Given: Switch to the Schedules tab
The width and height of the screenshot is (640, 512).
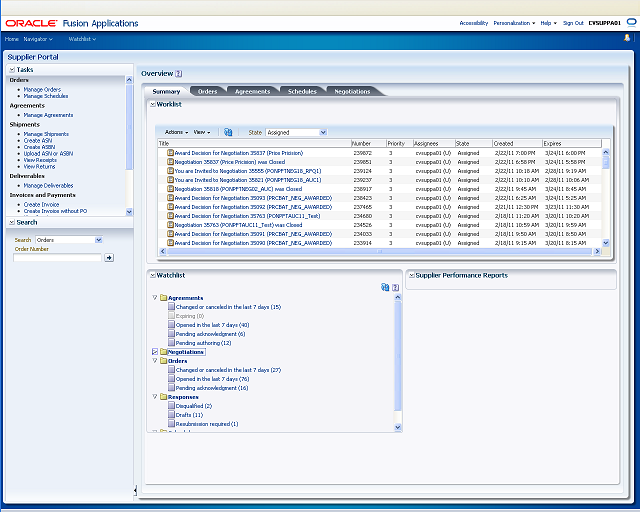Looking at the screenshot, I should tap(302, 91).
